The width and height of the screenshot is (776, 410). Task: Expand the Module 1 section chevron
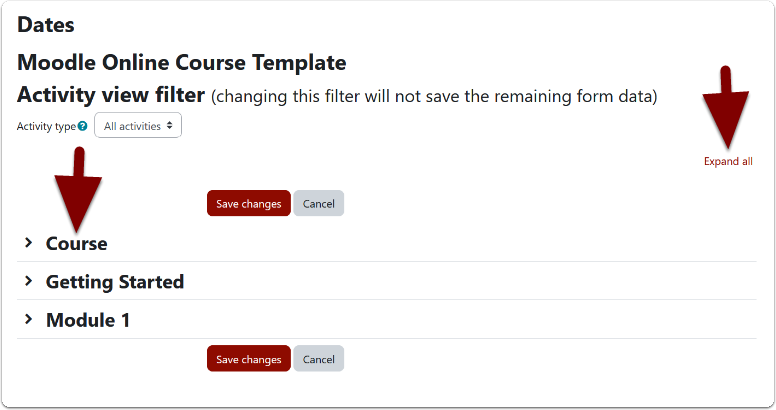(28, 320)
